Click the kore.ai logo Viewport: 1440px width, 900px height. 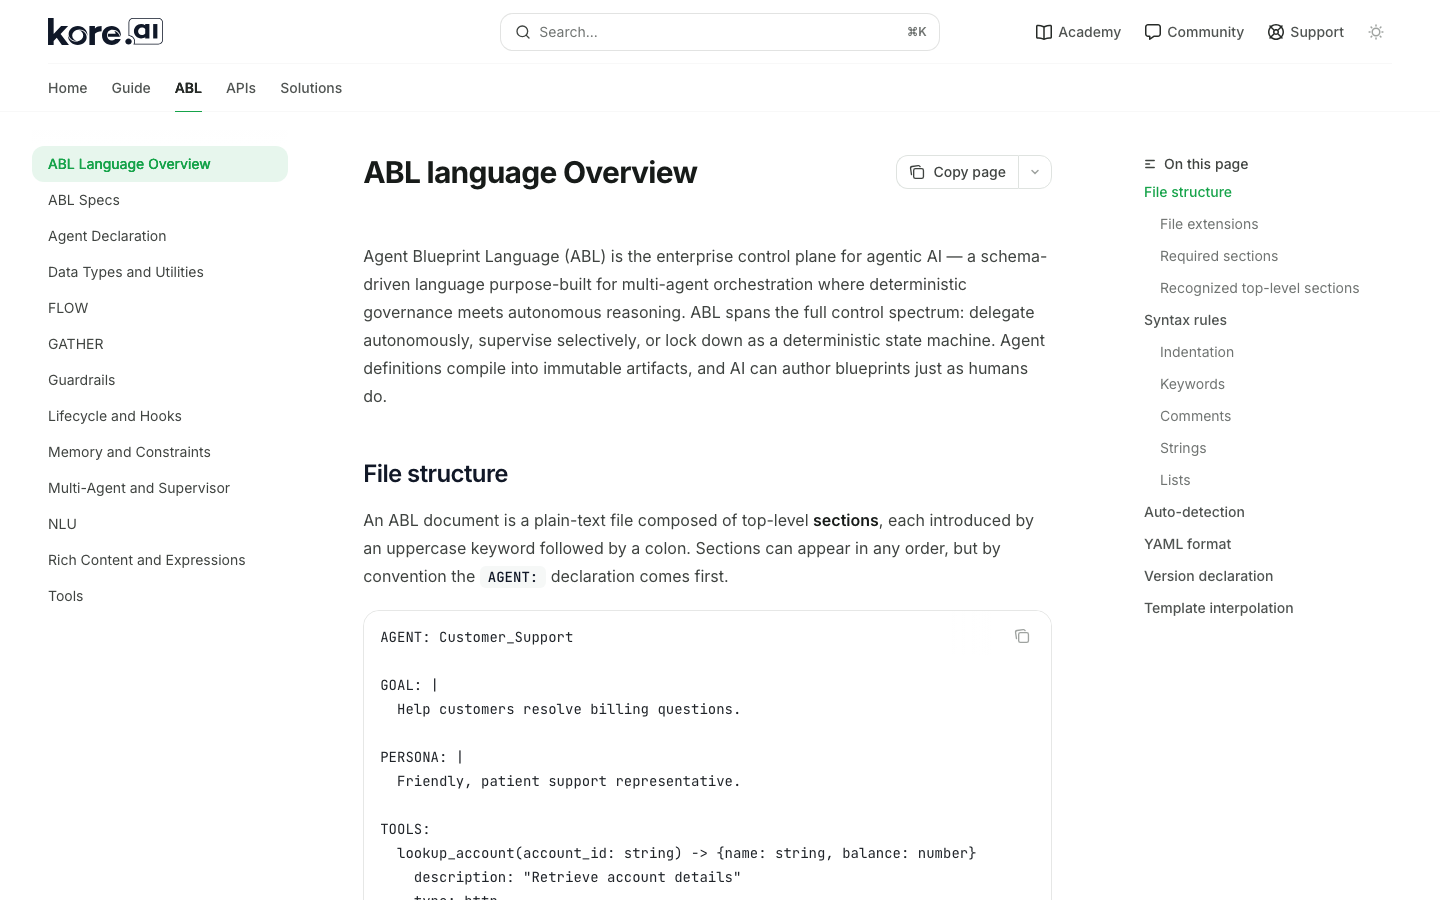[x=105, y=32]
